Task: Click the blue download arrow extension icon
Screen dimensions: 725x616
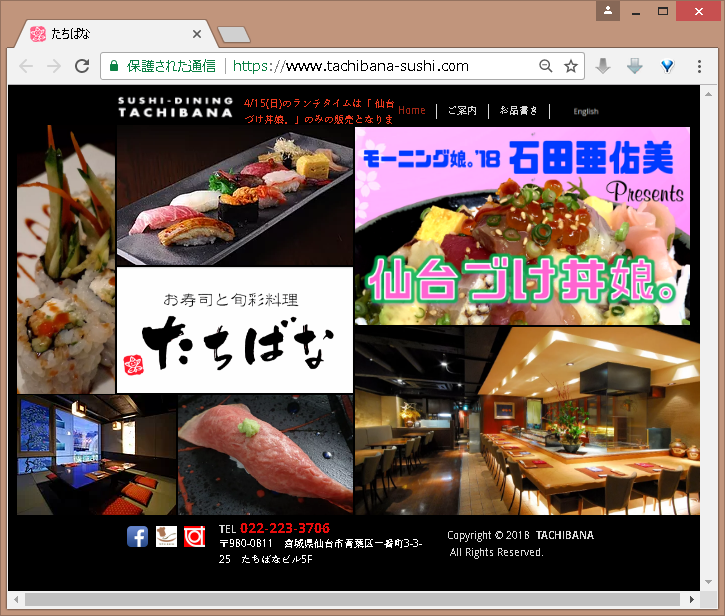Action: (x=635, y=66)
